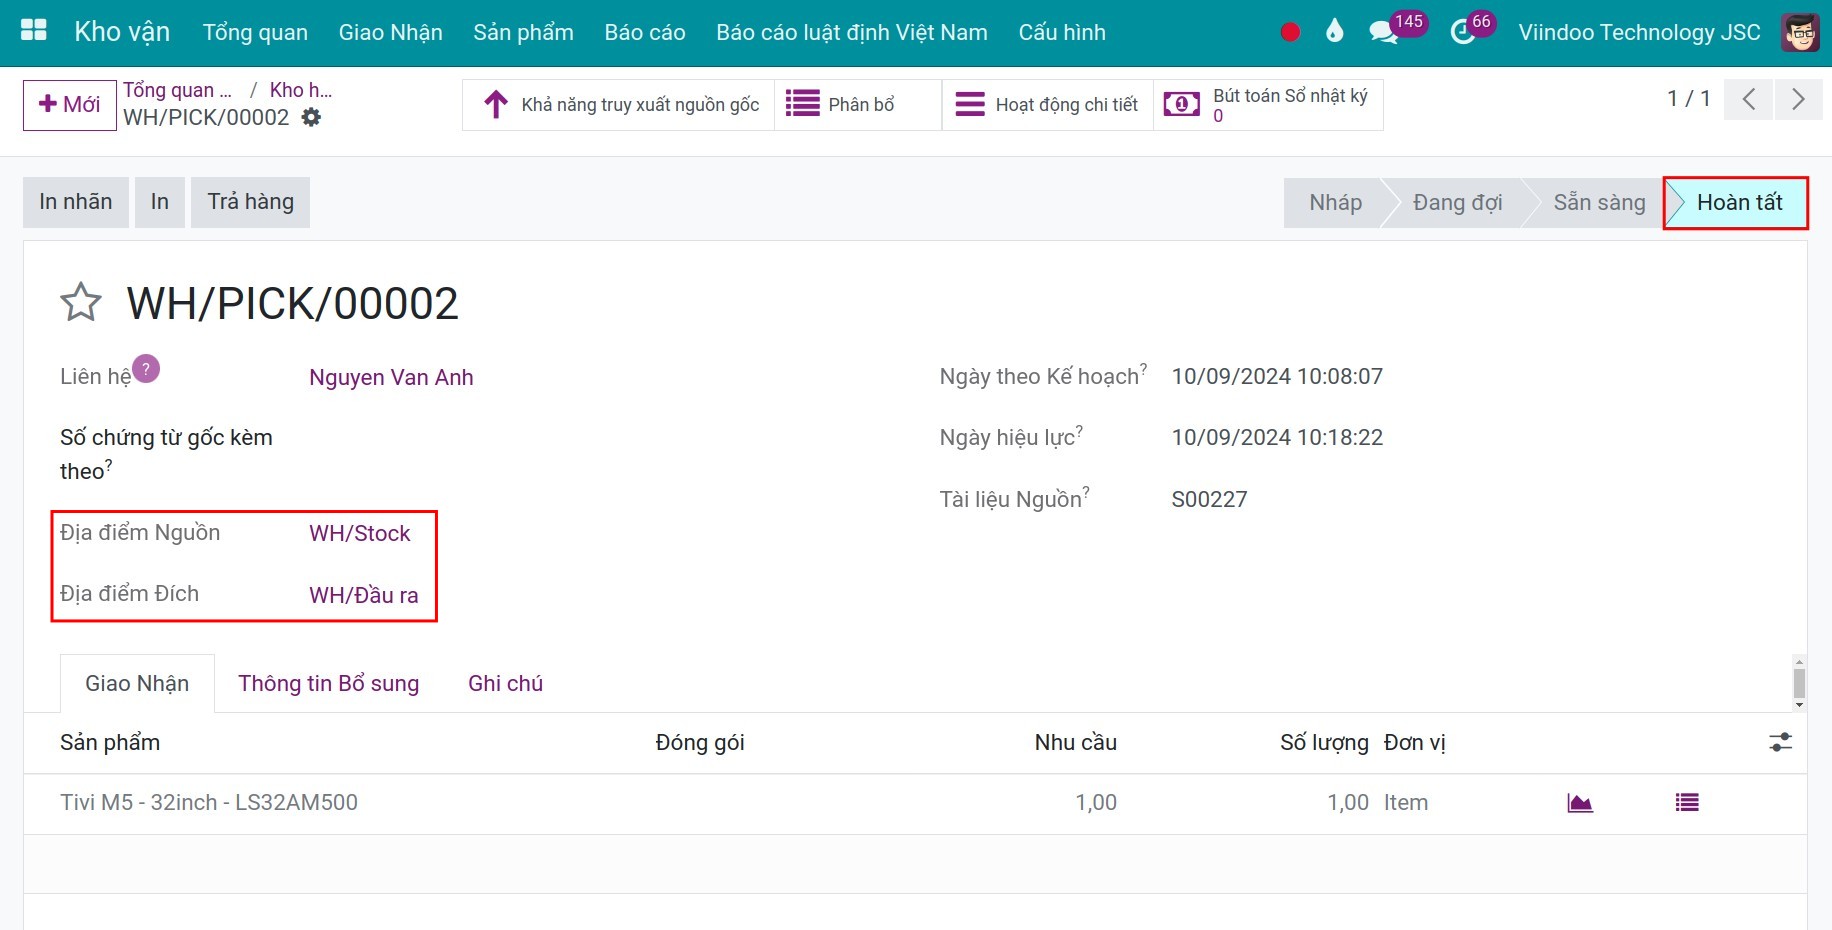The image size is (1832, 930).
Task: Click the Trả hàng button
Action: (250, 202)
